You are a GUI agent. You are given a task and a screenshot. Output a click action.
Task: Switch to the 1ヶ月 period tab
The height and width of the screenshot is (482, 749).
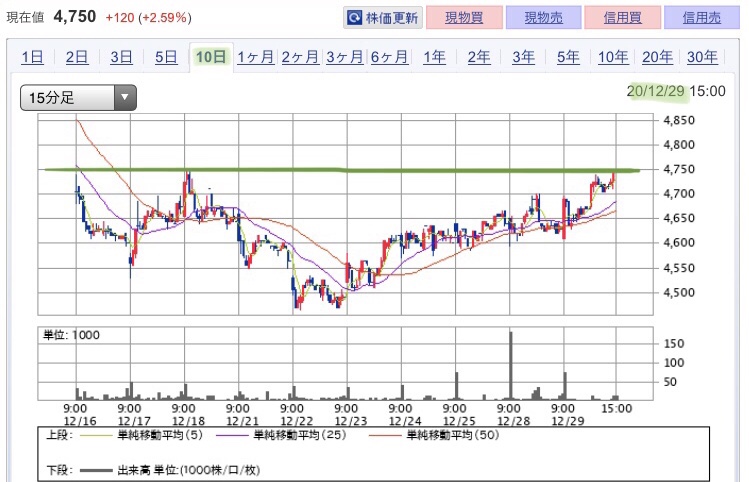(x=256, y=57)
